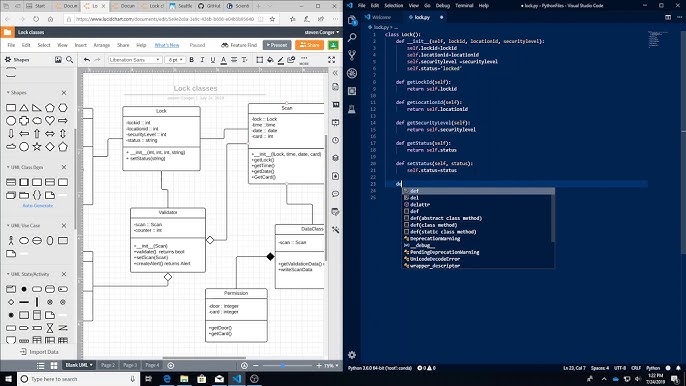Adjust the Lucidchart zoom slider handle
Viewport: 686px width, 386px height.
click(x=283, y=365)
